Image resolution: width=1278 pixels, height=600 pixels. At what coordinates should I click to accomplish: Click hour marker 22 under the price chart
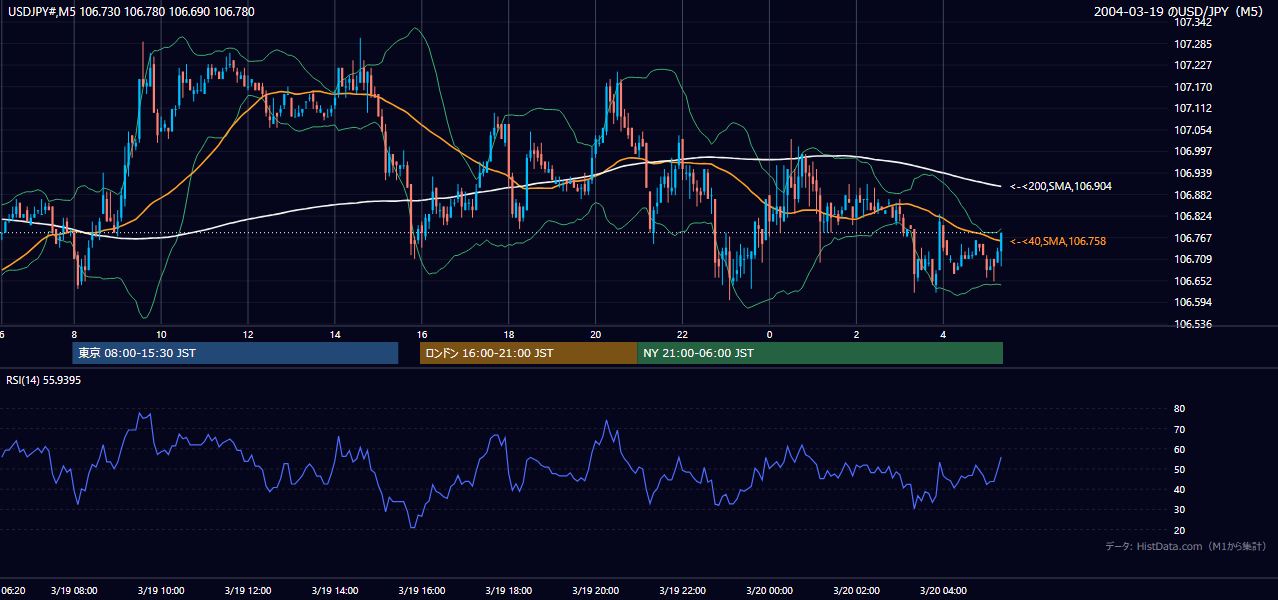point(683,334)
